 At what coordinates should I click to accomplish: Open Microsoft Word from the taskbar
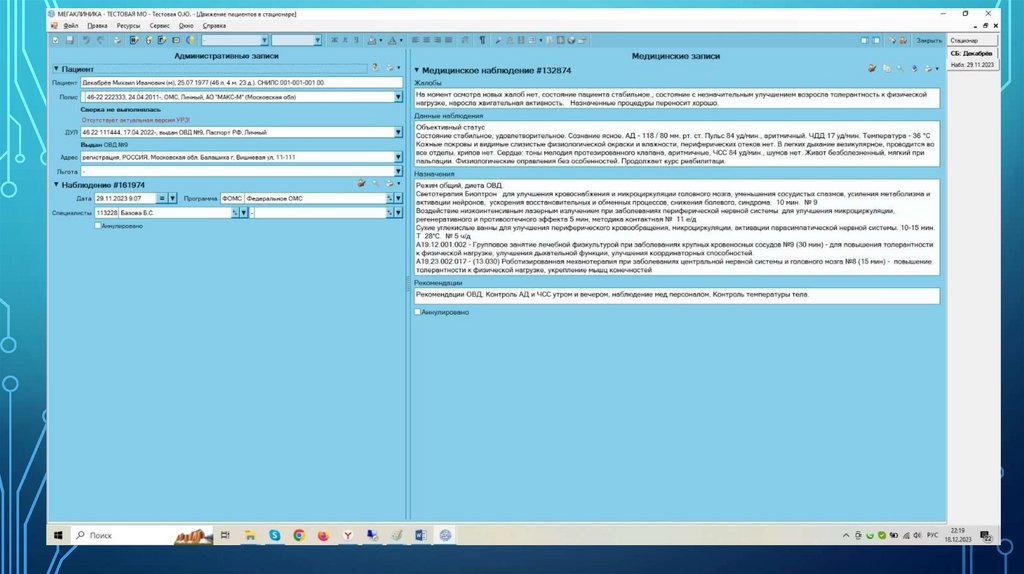[x=420, y=536]
